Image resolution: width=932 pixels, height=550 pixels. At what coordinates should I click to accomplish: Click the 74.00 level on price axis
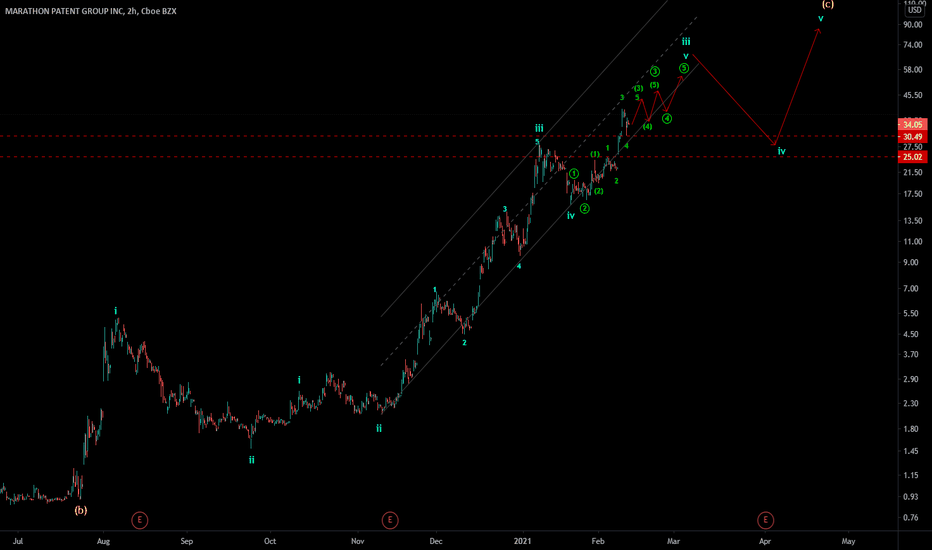coord(912,45)
